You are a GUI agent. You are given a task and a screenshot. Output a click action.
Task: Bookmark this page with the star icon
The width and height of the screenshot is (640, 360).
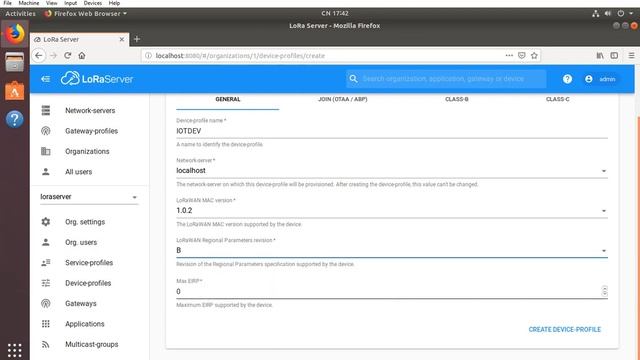pyautogui.click(x=534, y=56)
